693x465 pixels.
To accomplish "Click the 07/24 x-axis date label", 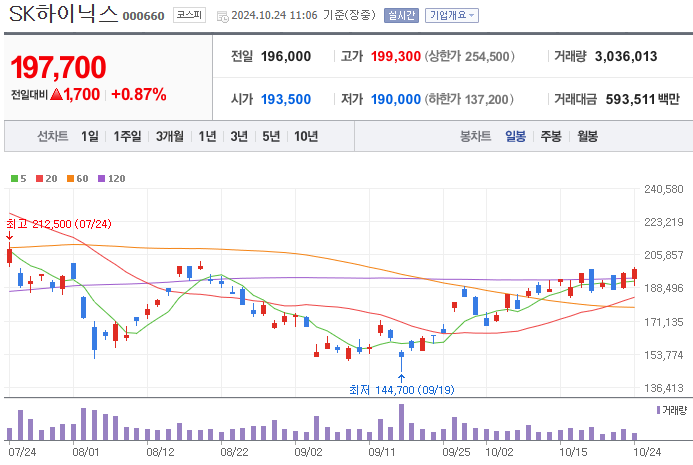I will coord(22,452).
